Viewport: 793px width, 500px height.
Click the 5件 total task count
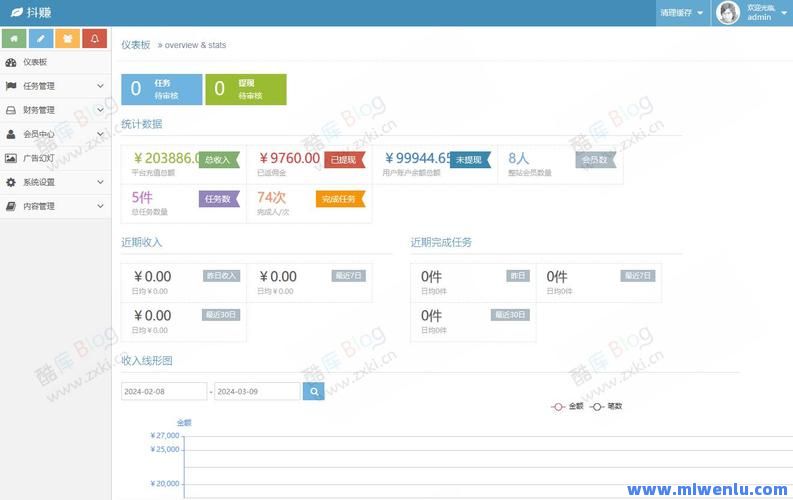142,197
